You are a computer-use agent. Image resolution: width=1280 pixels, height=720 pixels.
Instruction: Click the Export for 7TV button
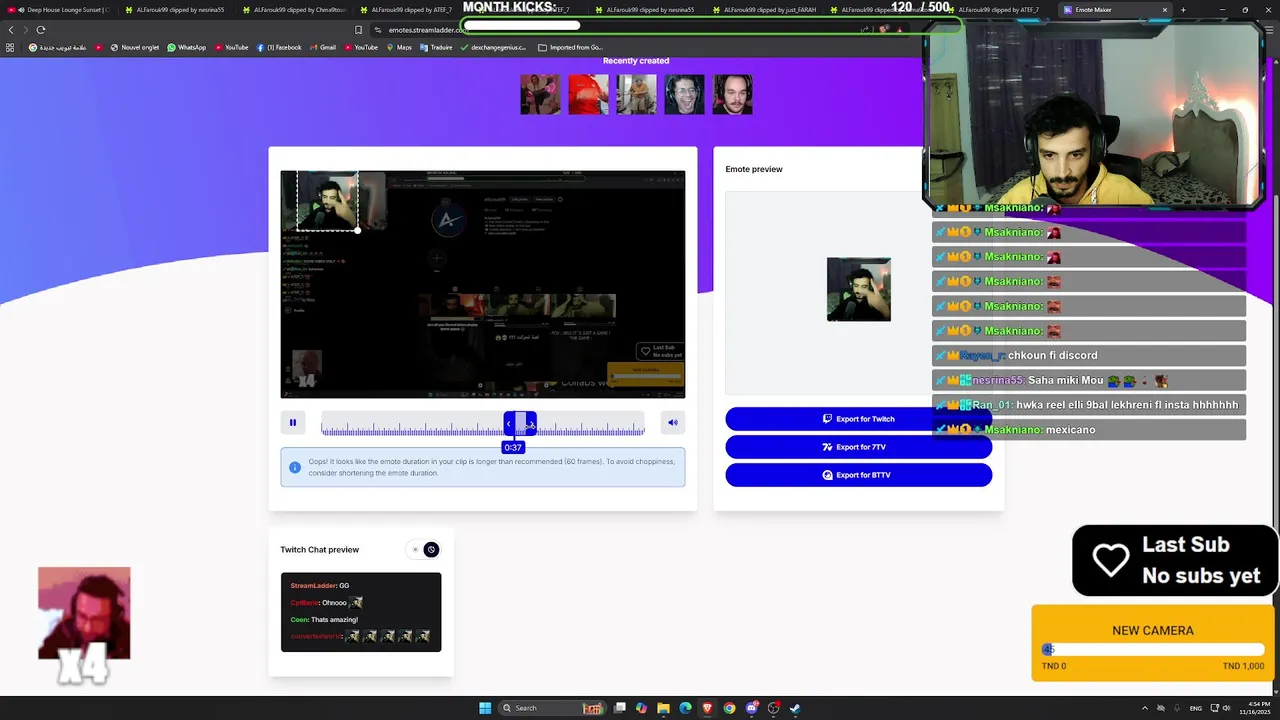click(x=859, y=447)
